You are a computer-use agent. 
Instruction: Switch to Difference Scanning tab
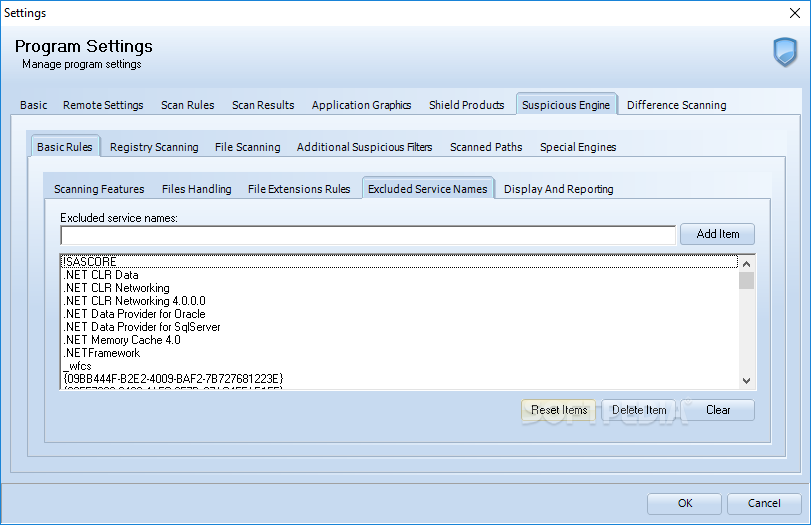677,105
